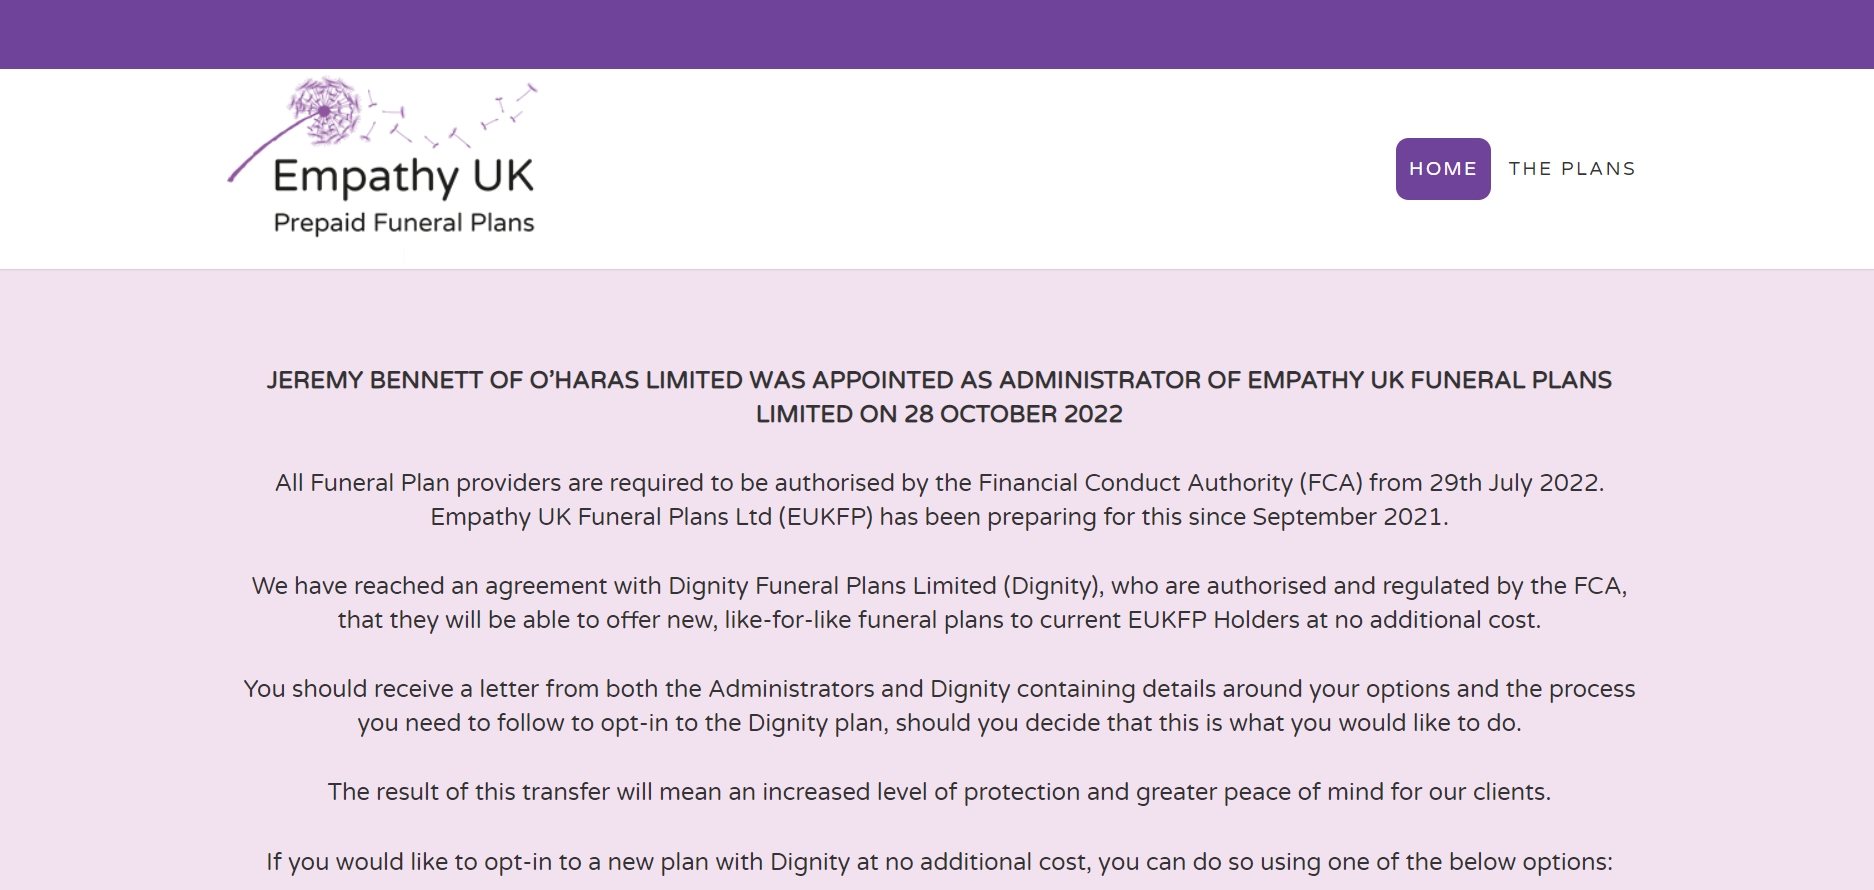Screen dimensions: 1874x890
Task: Click the "you need to follow to opt-in" line
Action: coord(939,723)
